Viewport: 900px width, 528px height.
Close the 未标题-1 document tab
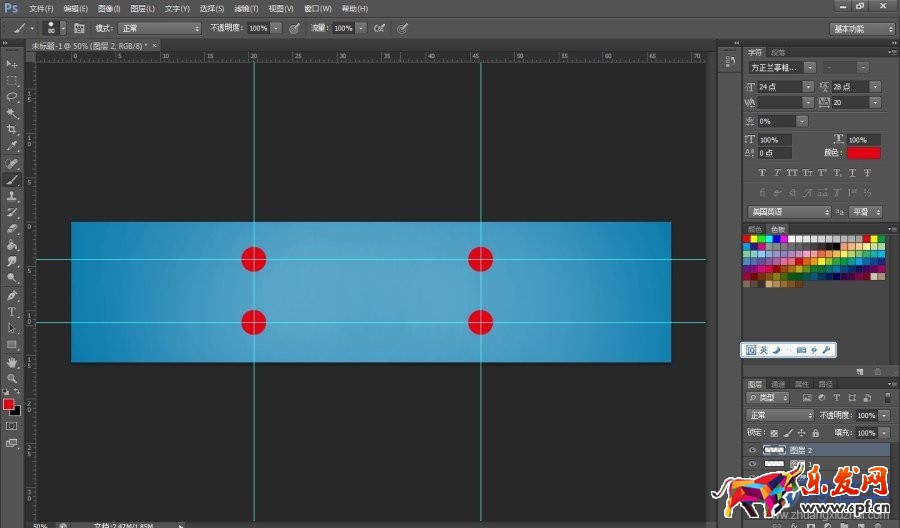pos(154,46)
